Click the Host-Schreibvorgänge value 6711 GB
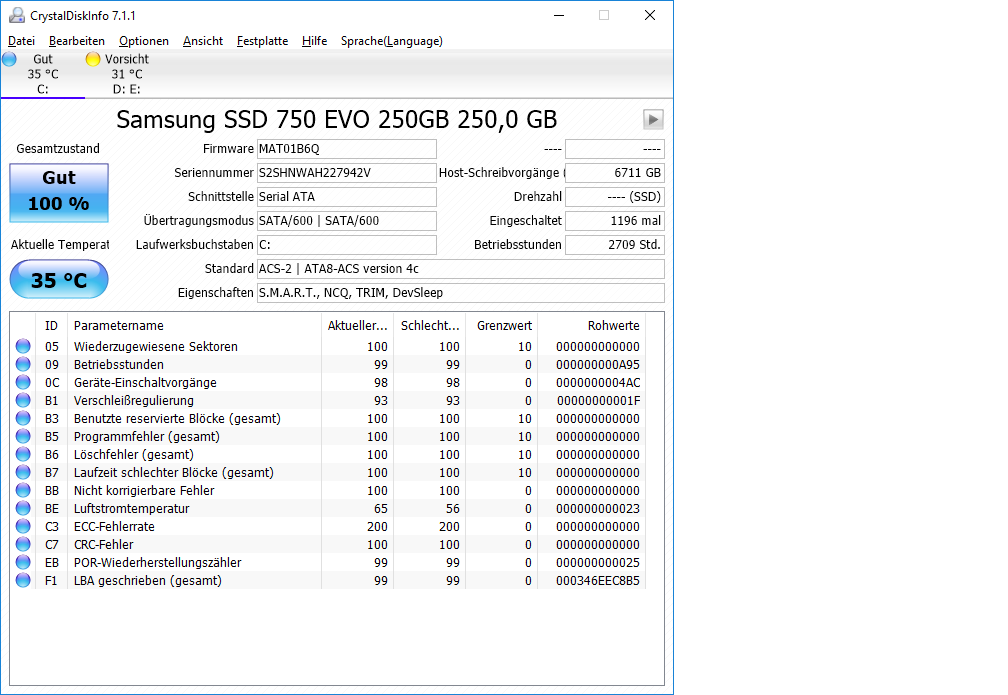1008x695 pixels. [615, 173]
